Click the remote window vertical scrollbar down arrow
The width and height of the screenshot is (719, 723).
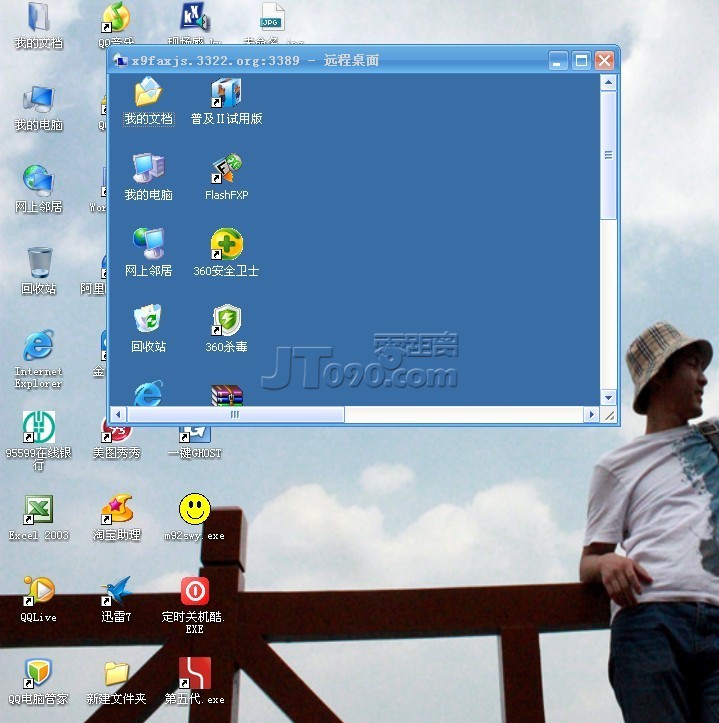click(608, 397)
